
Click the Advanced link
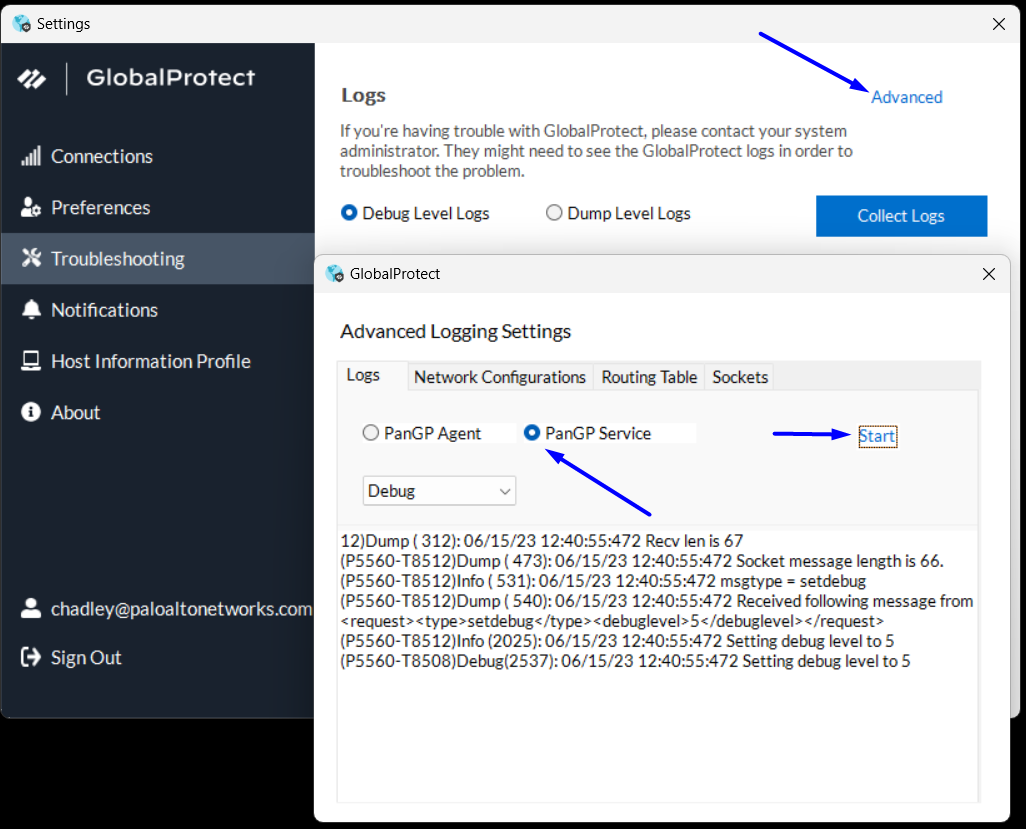pyautogui.click(x=906, y=97)
